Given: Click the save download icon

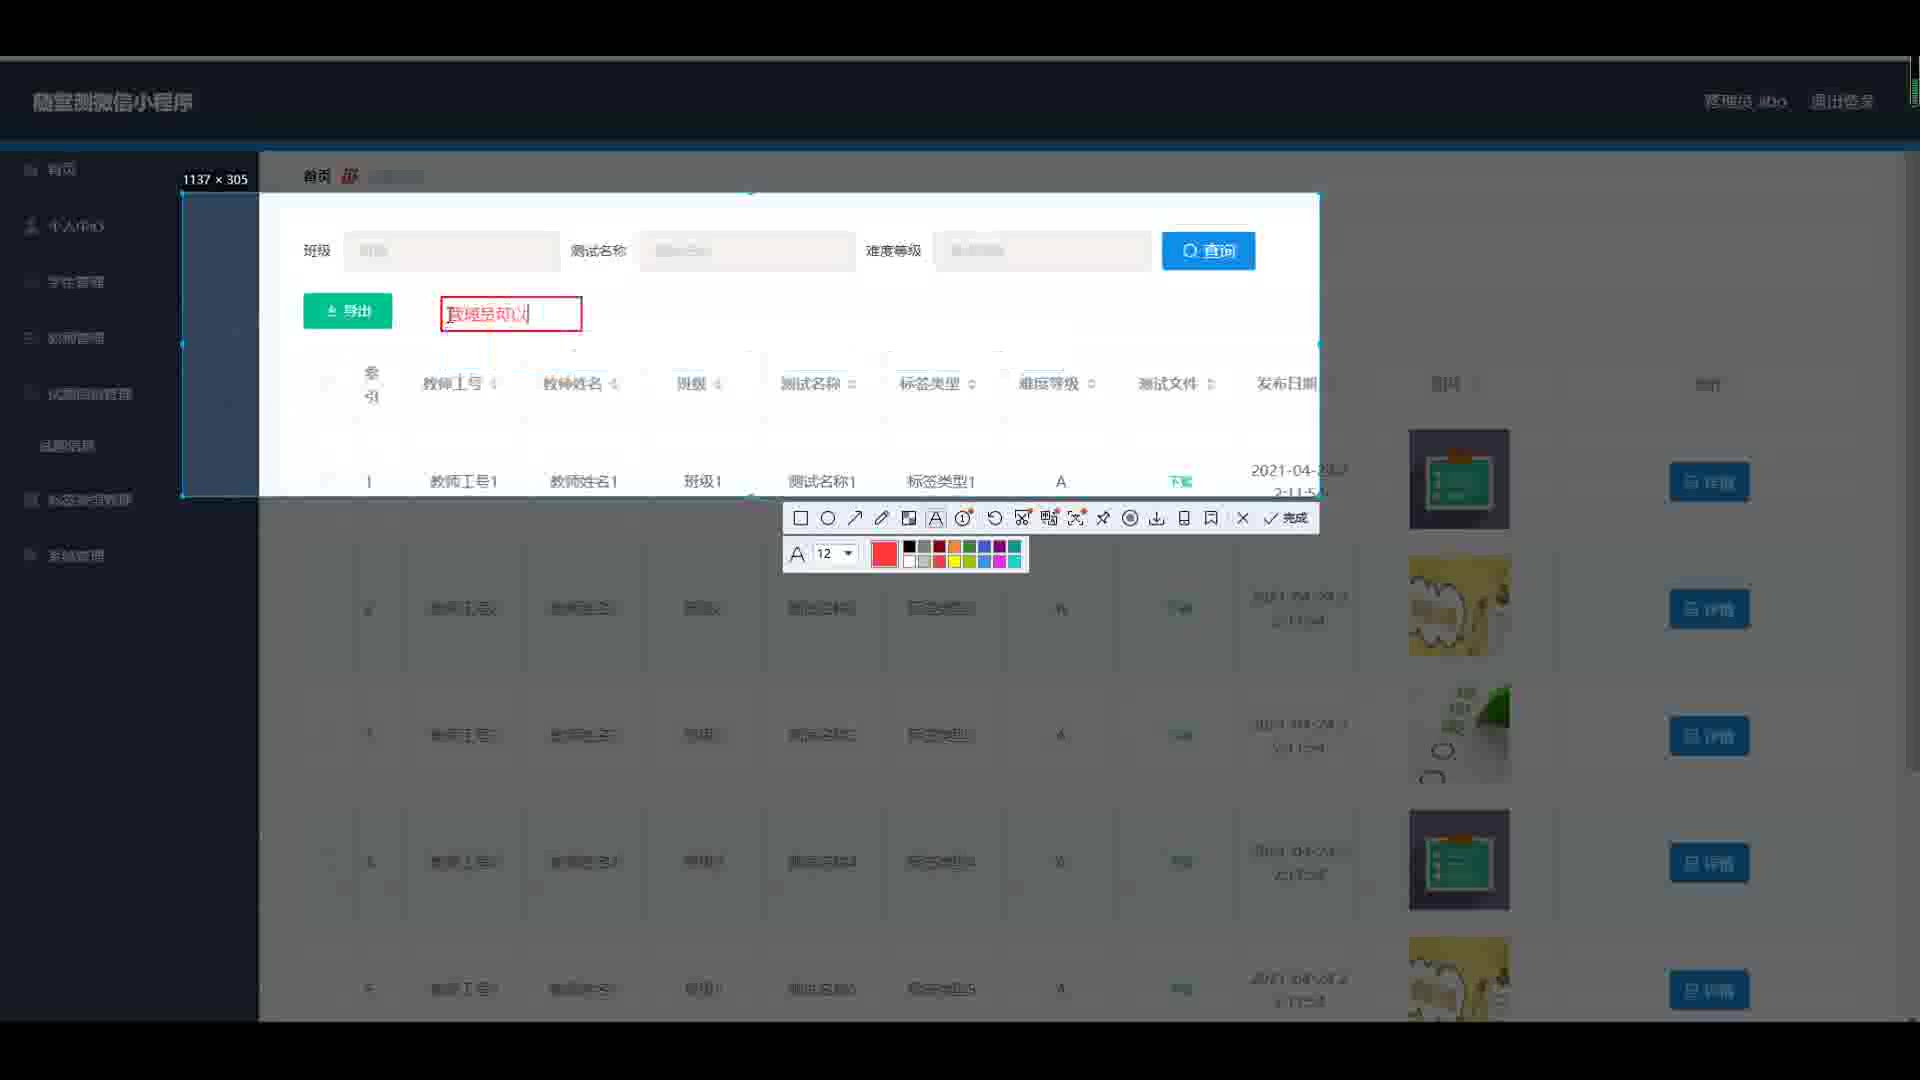Looking at the screenshot, I should 1157,518.
